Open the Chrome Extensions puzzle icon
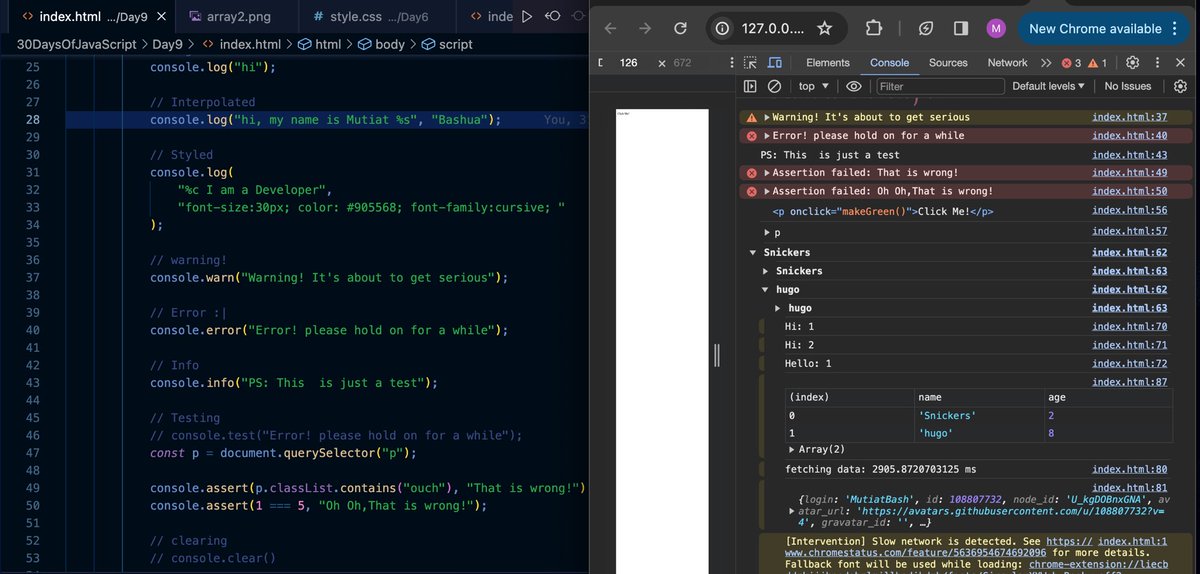 point(873,29)
